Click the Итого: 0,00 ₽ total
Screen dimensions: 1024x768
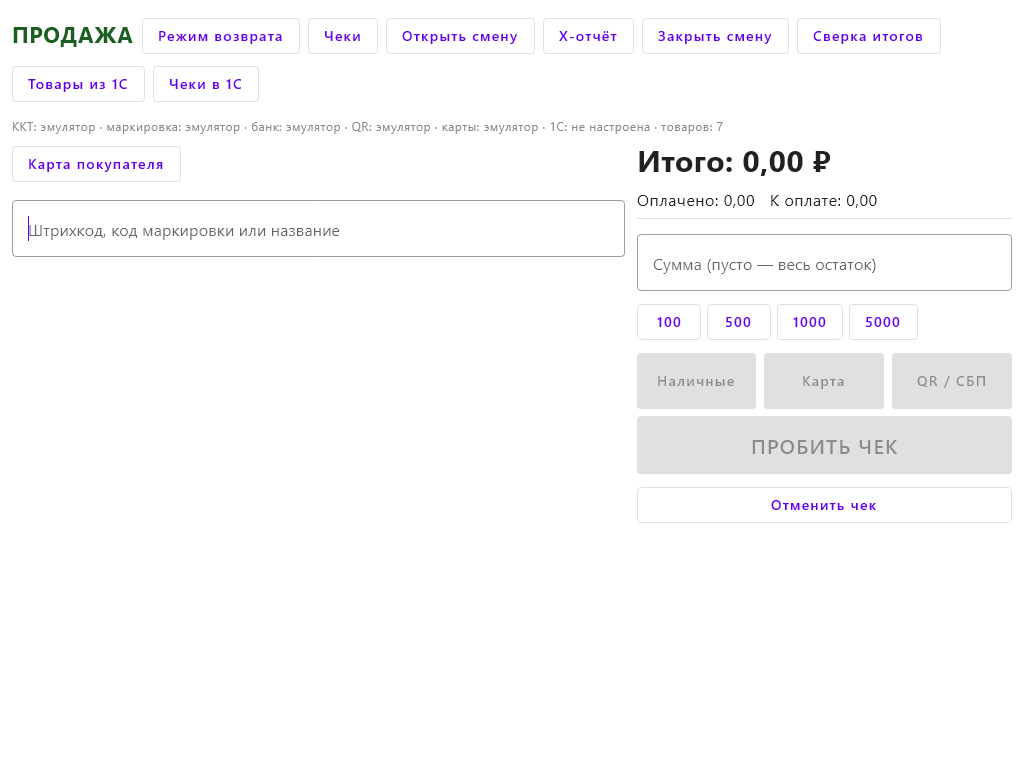(734, 162)
